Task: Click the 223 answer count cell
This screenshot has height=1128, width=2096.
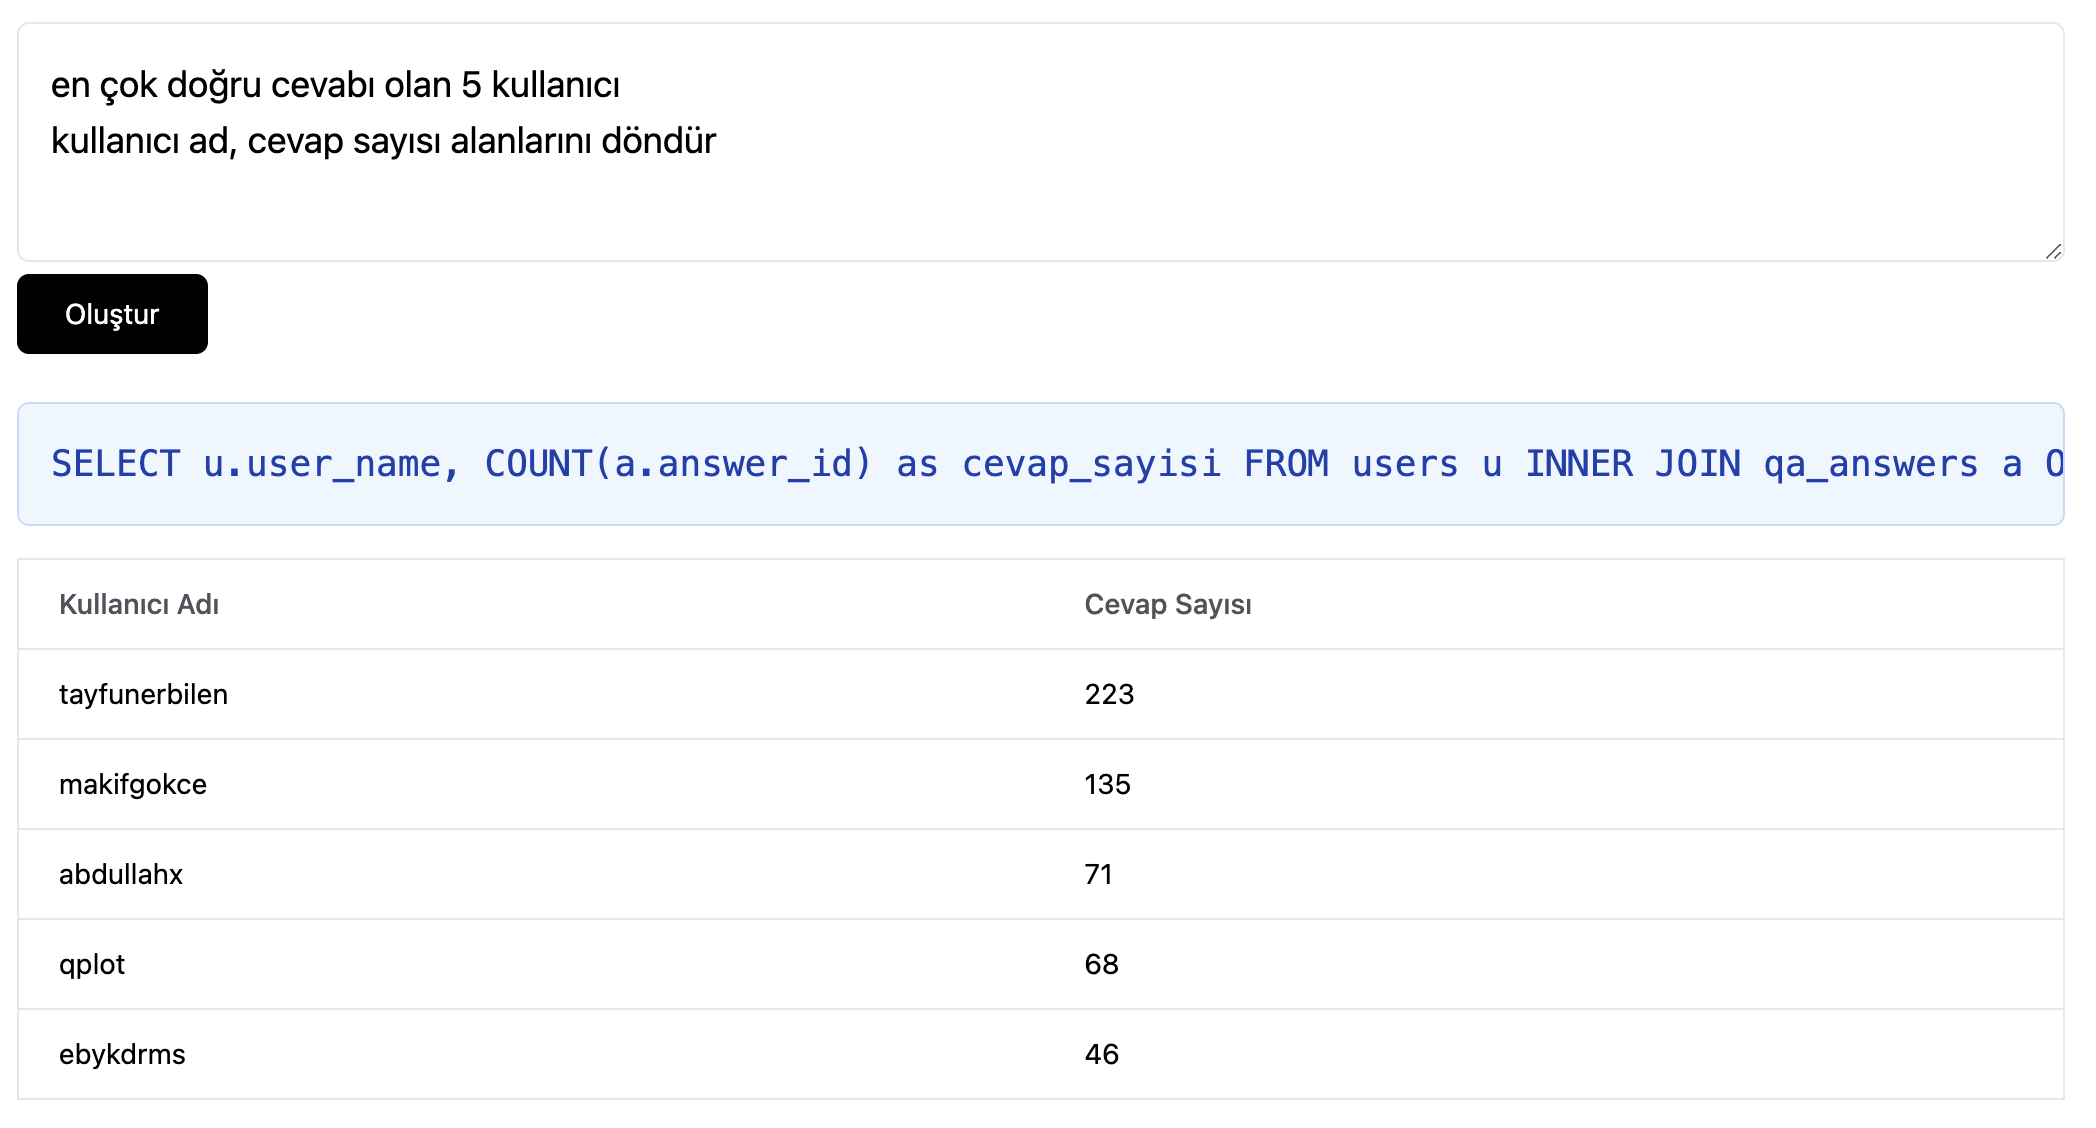Action: pos(1109,694)
